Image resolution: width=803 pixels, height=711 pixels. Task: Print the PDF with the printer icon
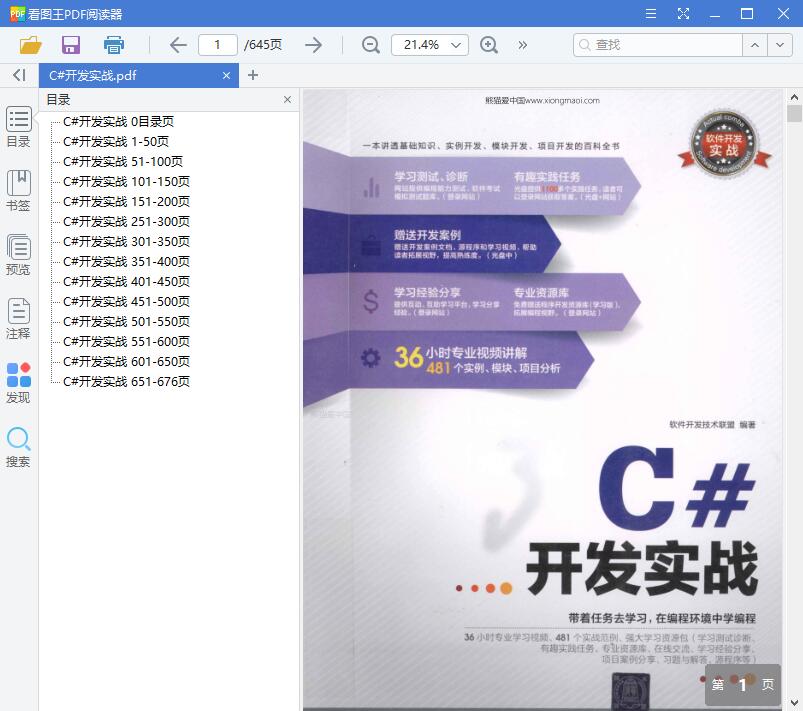(x=114, y=45)
